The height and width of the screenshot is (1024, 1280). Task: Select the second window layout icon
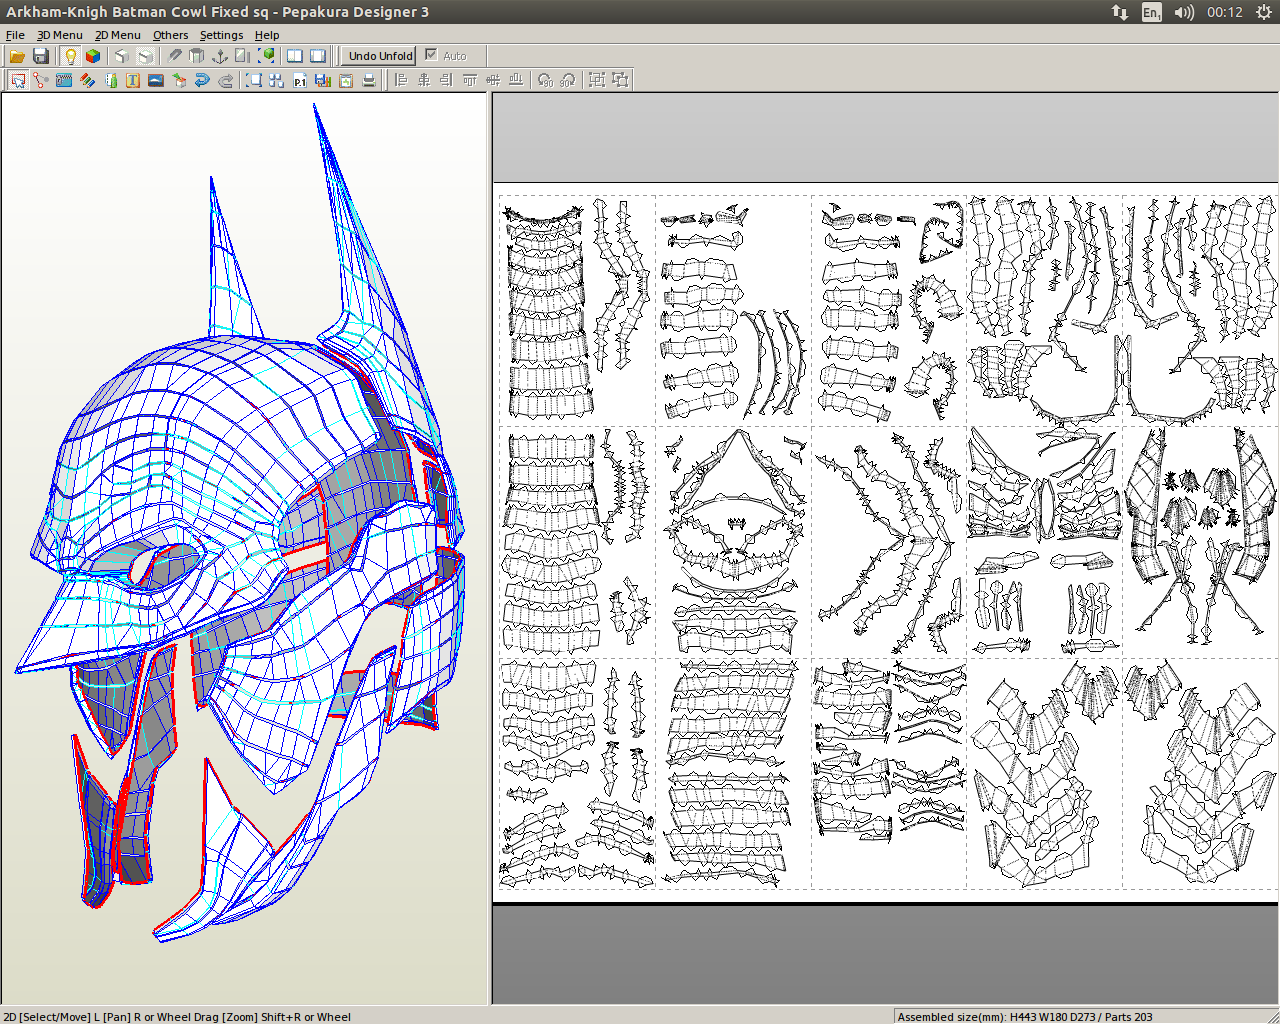318,56
